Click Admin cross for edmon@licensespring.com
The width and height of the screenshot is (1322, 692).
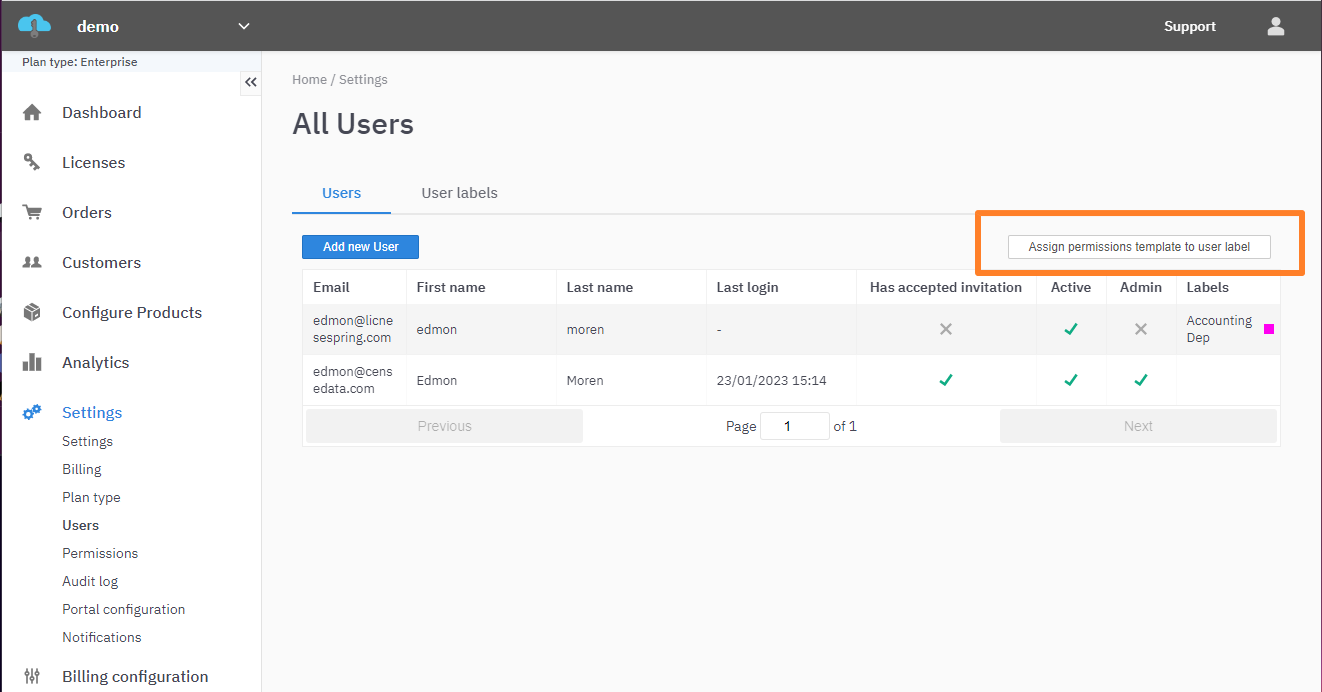(x=1140, y=329)
